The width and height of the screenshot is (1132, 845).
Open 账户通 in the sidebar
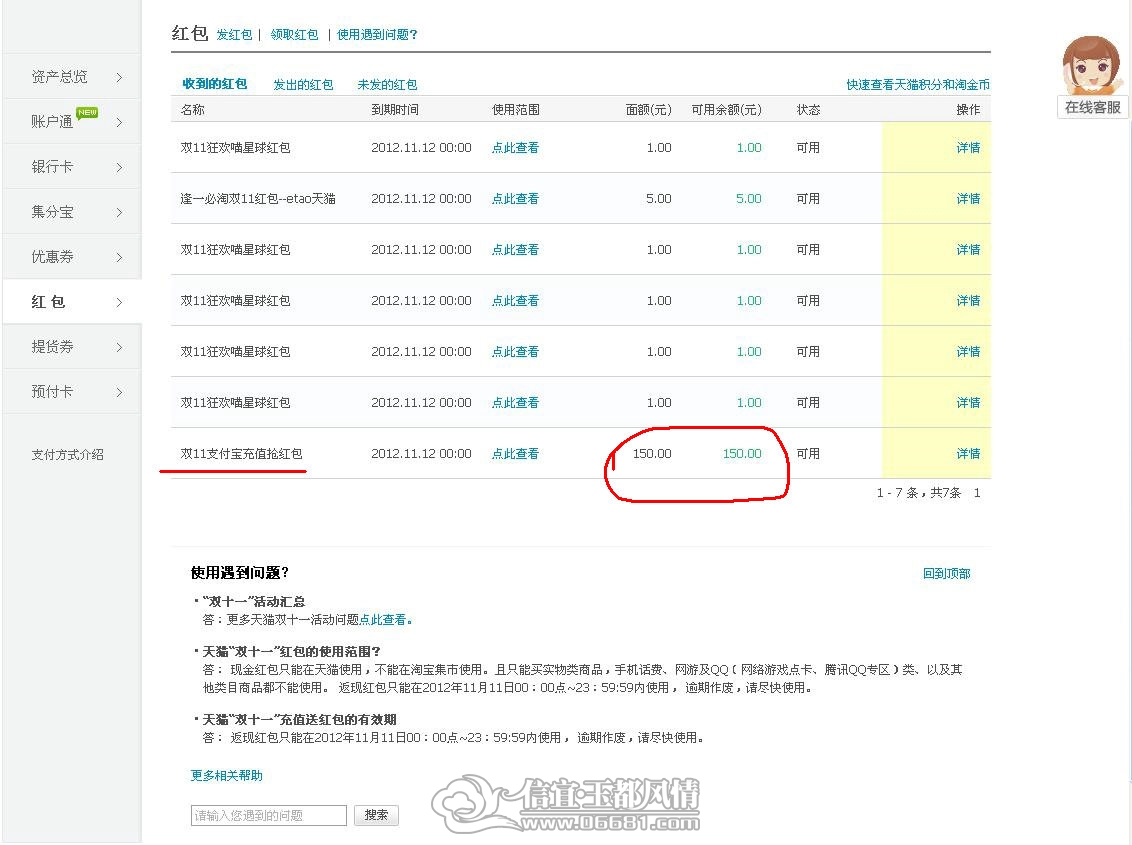pyautogui.click(x=52, y=121)
